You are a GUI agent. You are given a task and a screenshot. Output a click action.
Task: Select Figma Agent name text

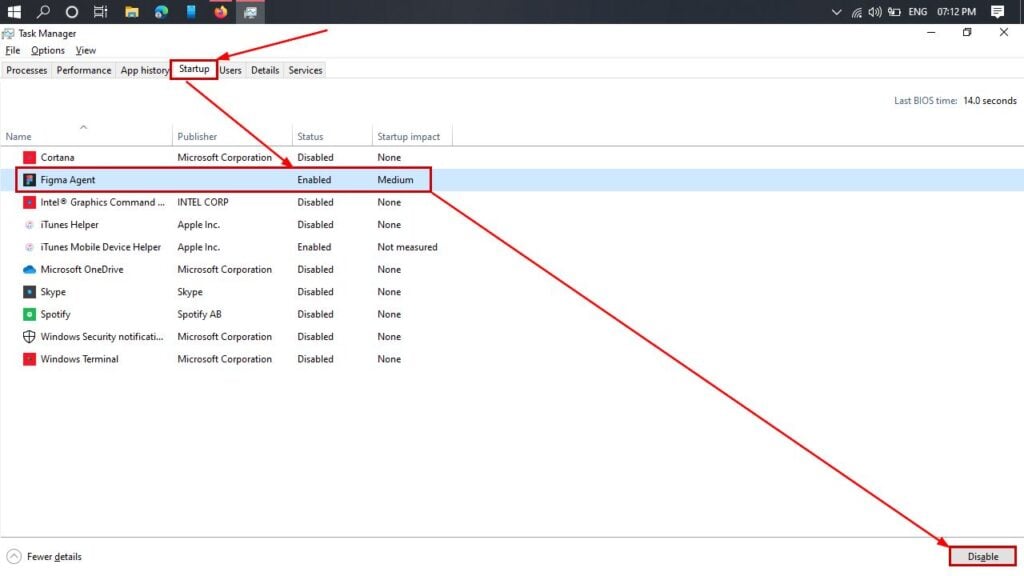tap(68, 180)
